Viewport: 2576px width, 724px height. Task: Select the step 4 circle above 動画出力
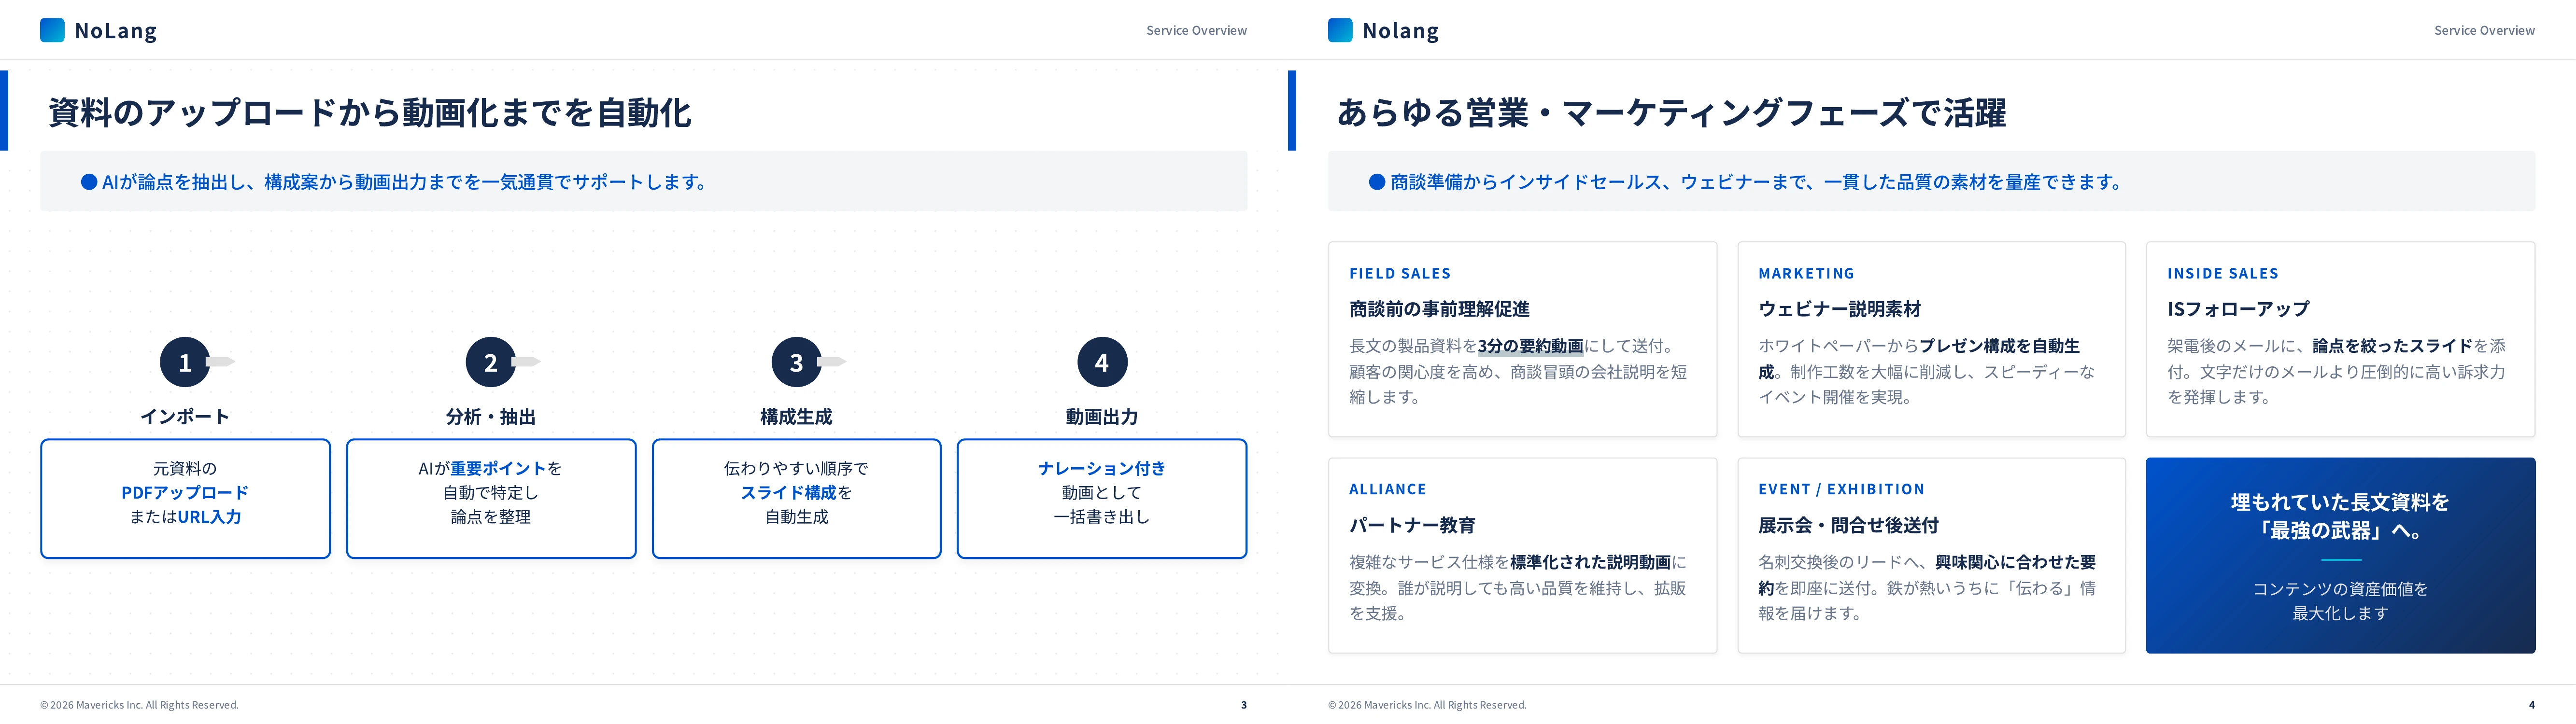[x=1102, y=362]
